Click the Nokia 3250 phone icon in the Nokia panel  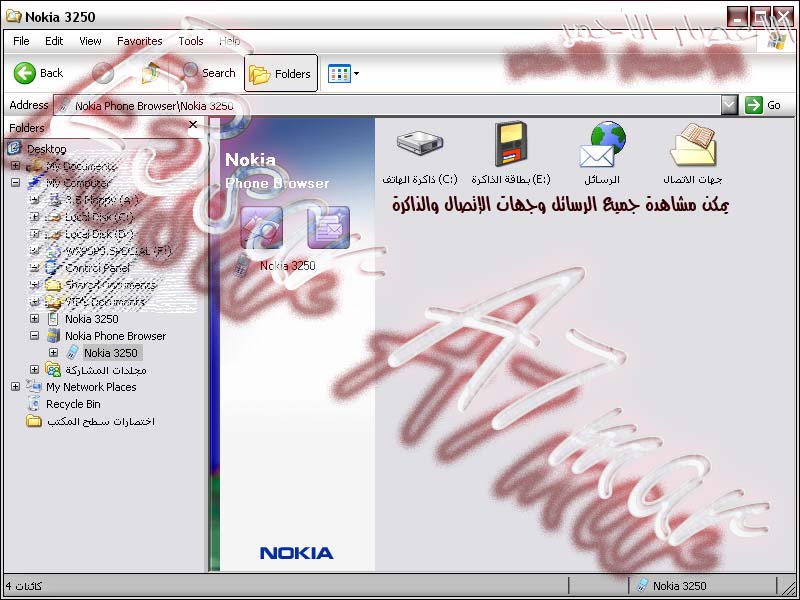(241, 266)
